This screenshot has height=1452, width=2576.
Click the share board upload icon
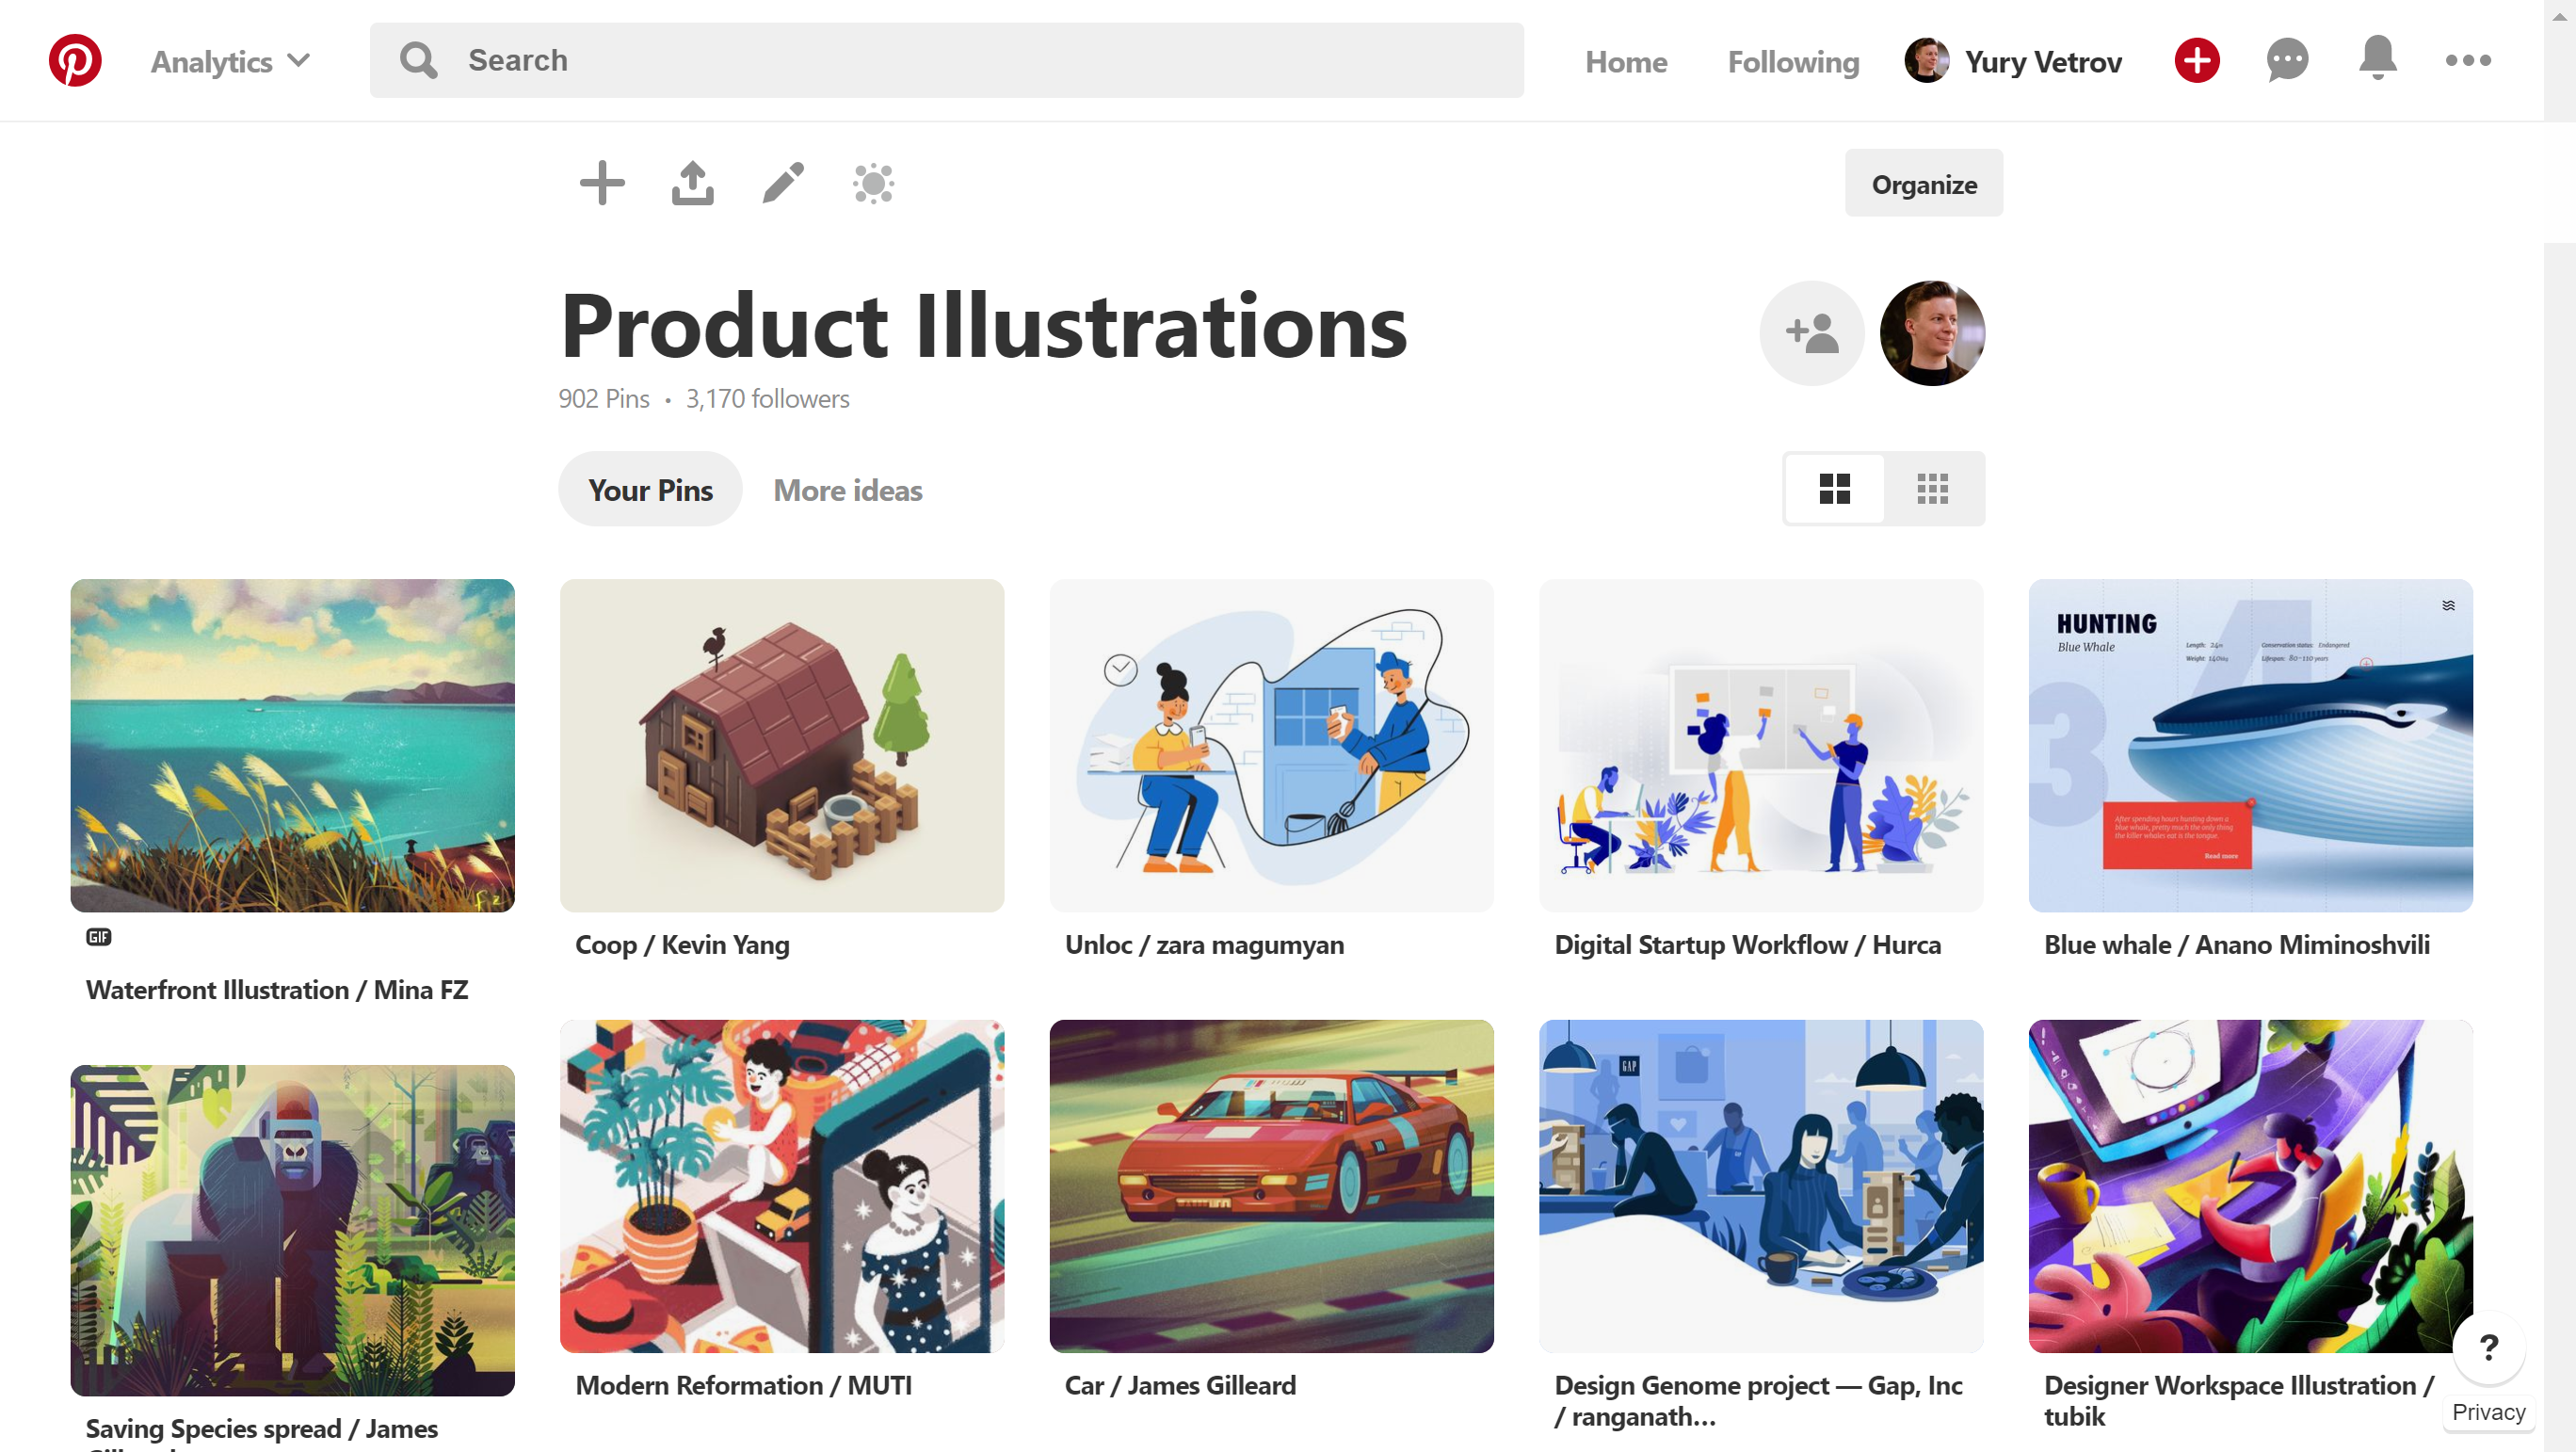click(x=692, y=183)
